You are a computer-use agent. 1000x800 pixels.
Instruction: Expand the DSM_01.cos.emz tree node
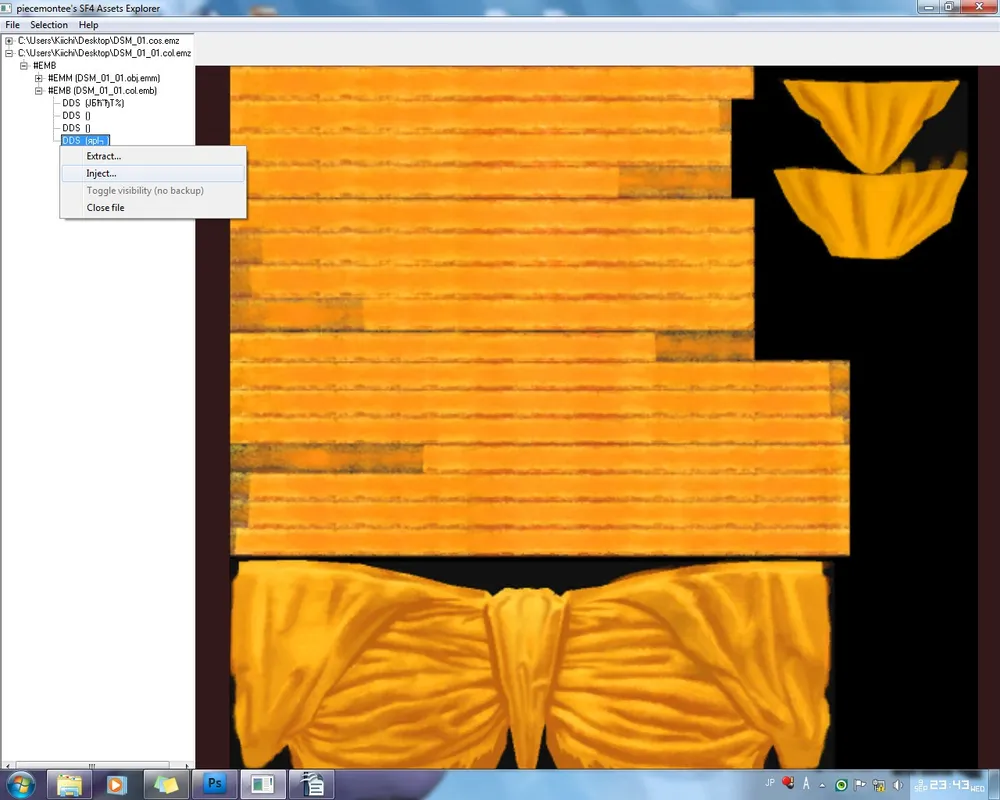tap(9, 41)
